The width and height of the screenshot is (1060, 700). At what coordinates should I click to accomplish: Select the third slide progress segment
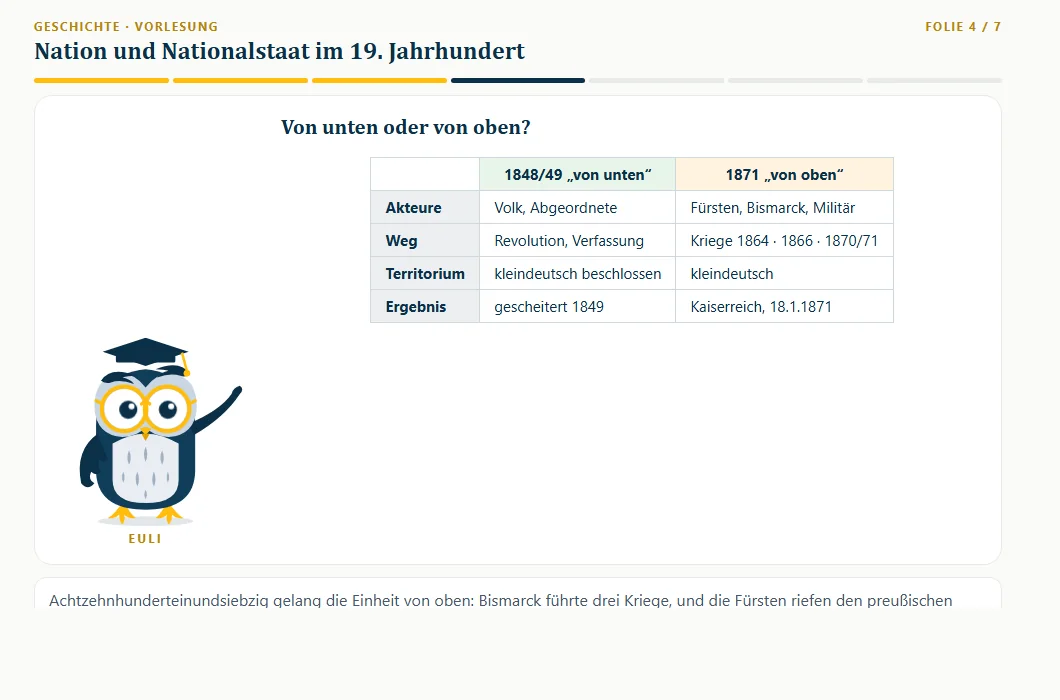point(379,80)
